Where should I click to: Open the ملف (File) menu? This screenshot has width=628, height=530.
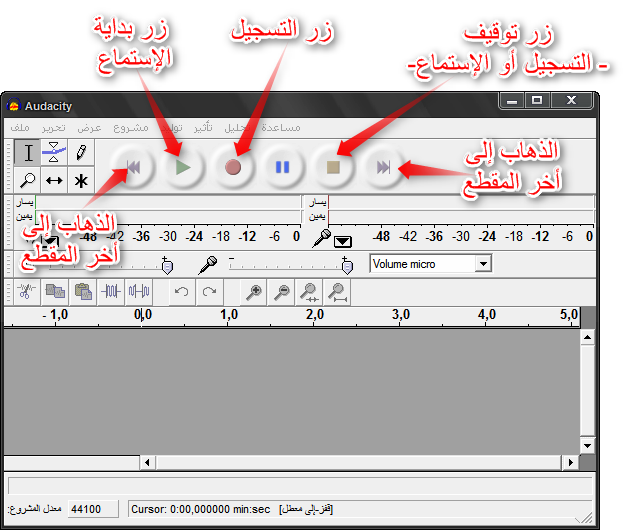(x=20, y=128)
